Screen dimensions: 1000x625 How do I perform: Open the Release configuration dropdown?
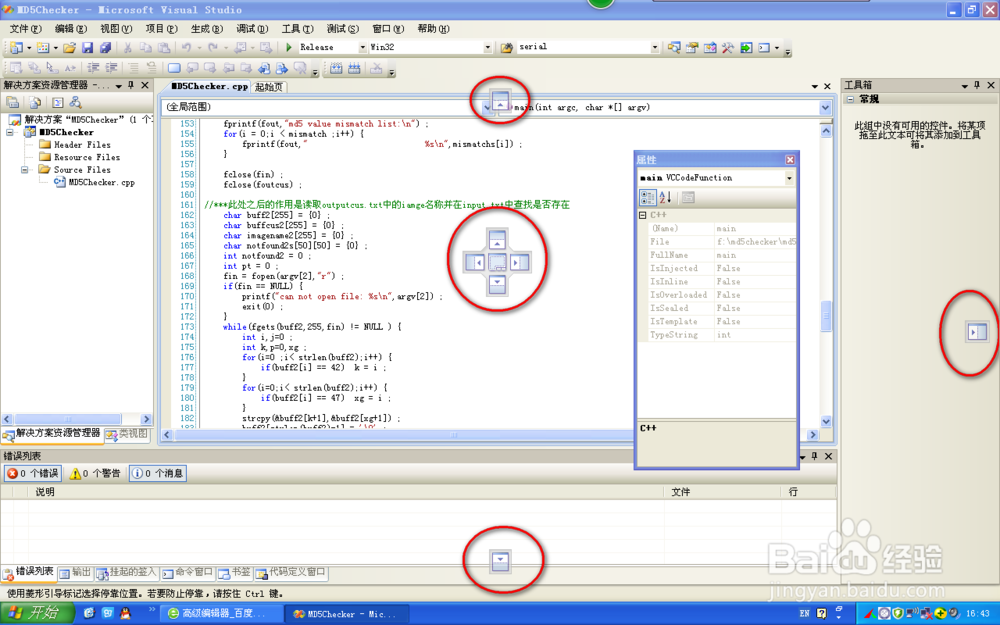(x=362, y=47)
